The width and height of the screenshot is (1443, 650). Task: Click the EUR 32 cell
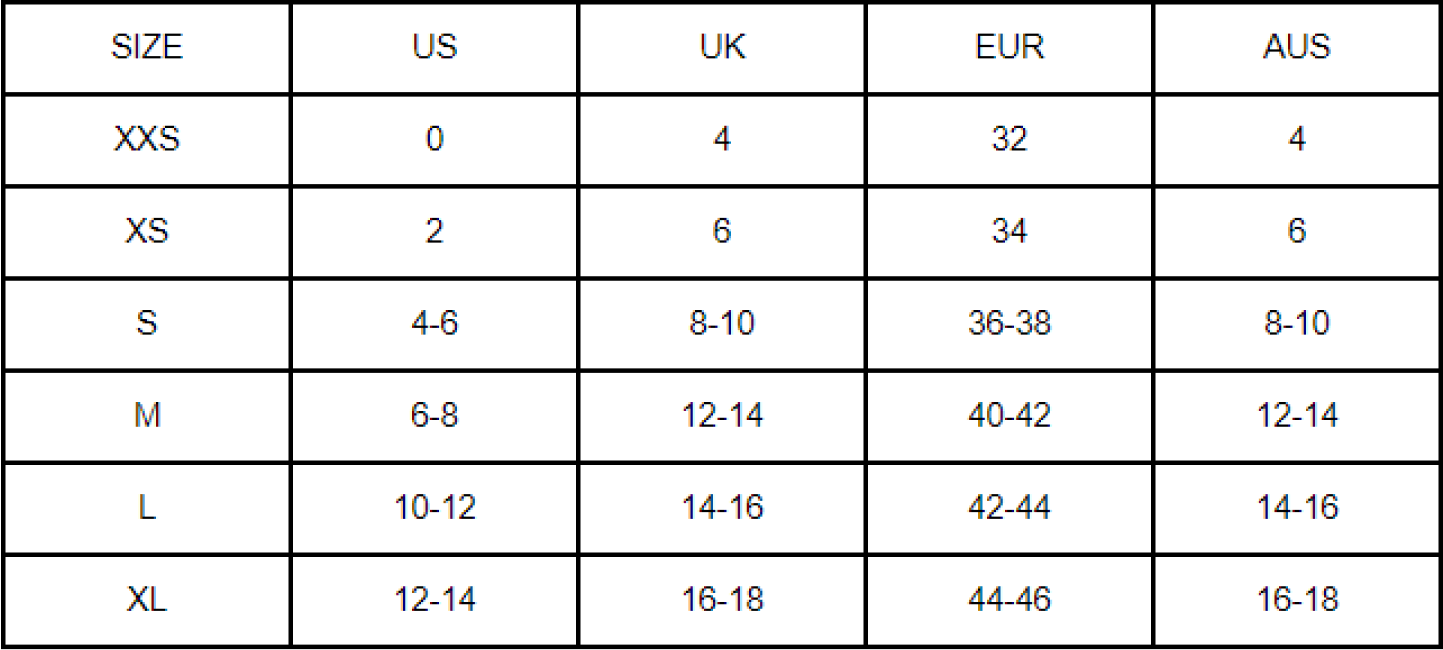(1010, 139)
